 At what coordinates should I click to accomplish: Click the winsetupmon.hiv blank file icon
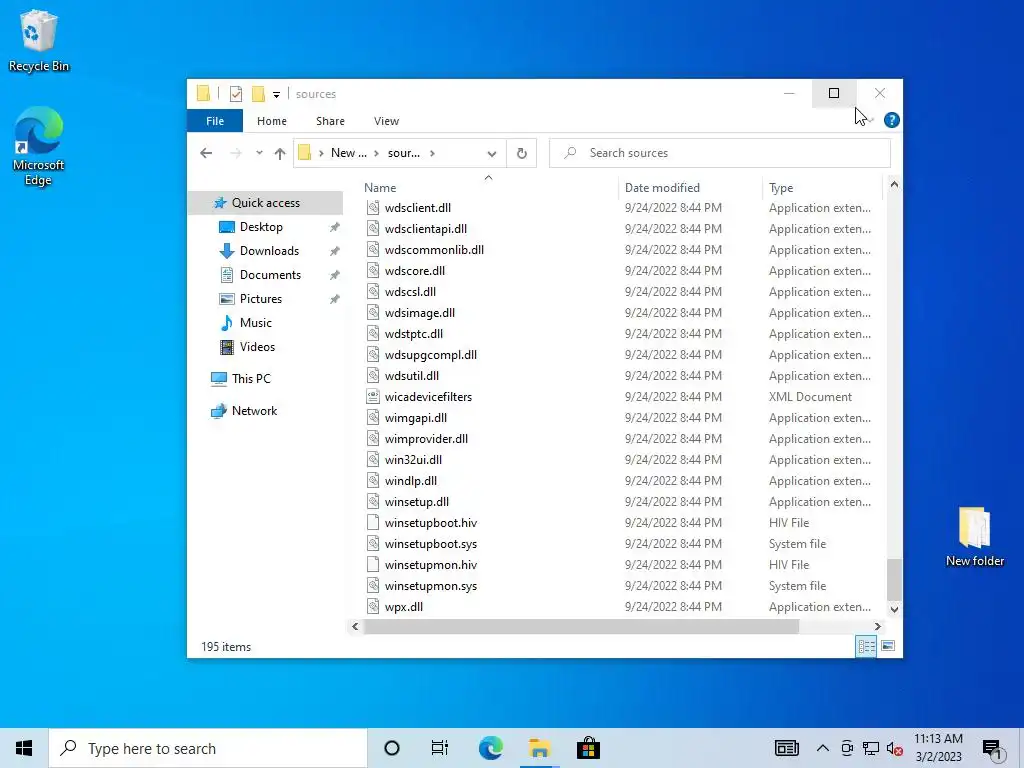coord(373,564)
